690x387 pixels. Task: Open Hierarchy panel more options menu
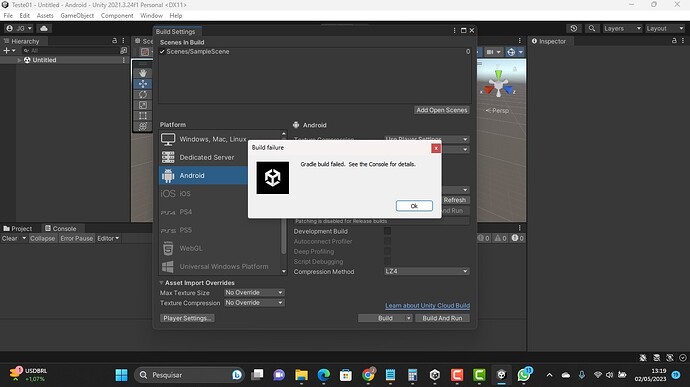pos(123,41)
